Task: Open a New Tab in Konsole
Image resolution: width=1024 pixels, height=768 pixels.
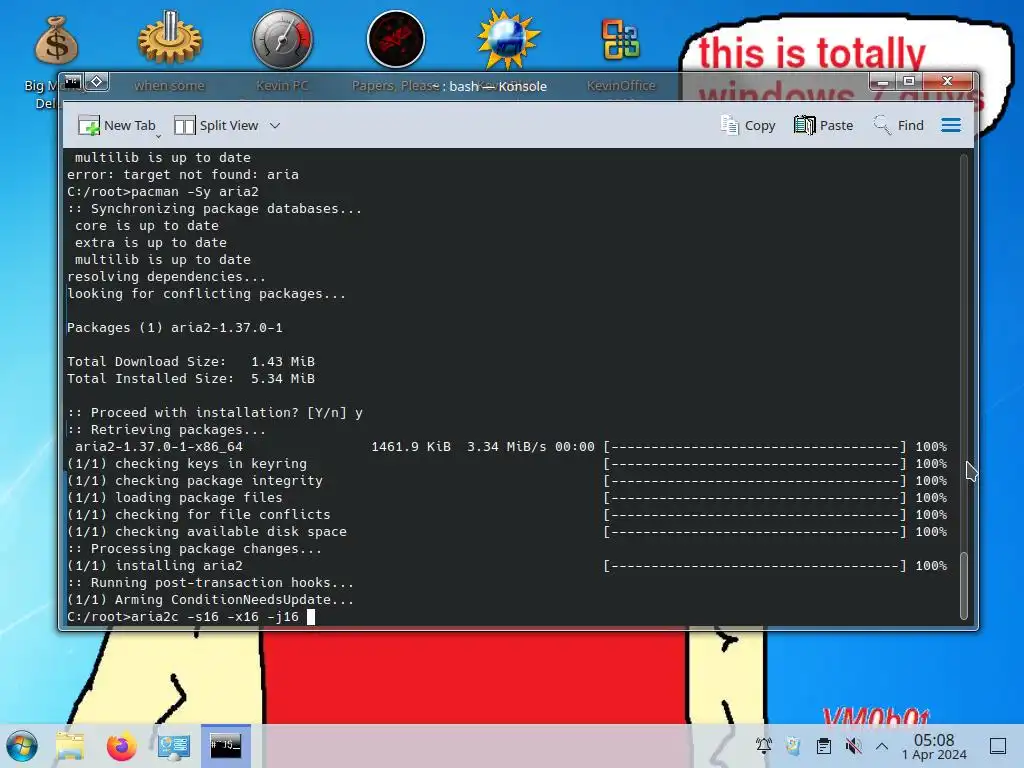Action: point(116,125)
